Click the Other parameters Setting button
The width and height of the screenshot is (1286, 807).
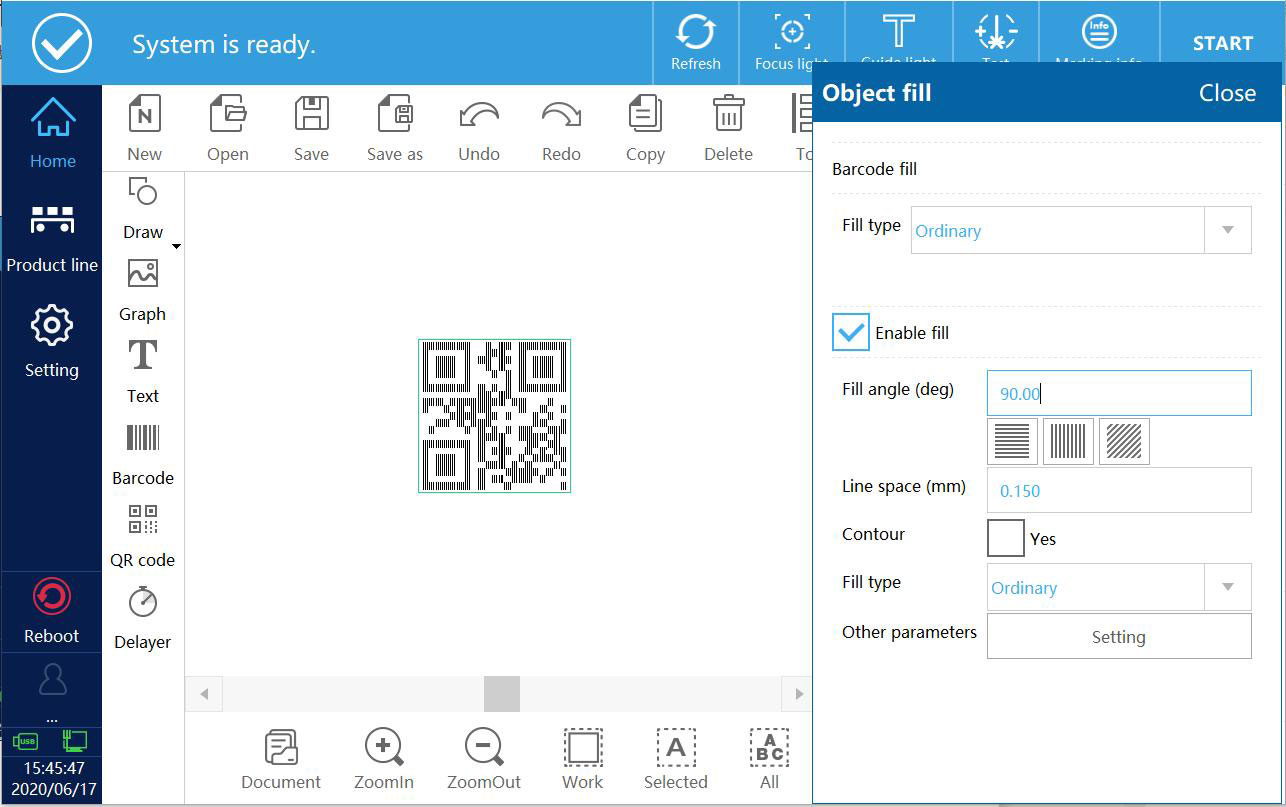pos(1119,636)
